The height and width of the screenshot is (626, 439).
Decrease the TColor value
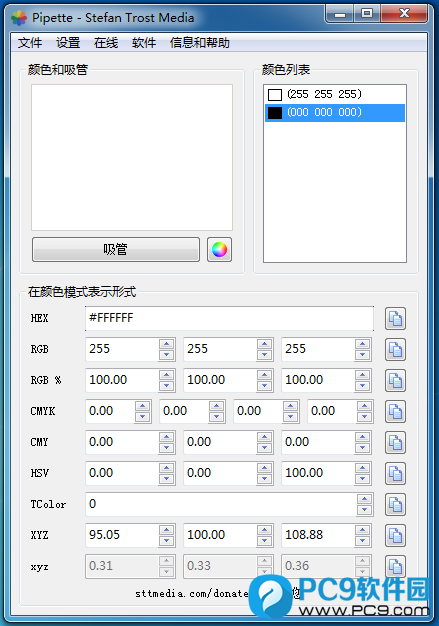[x=364, y=510]
